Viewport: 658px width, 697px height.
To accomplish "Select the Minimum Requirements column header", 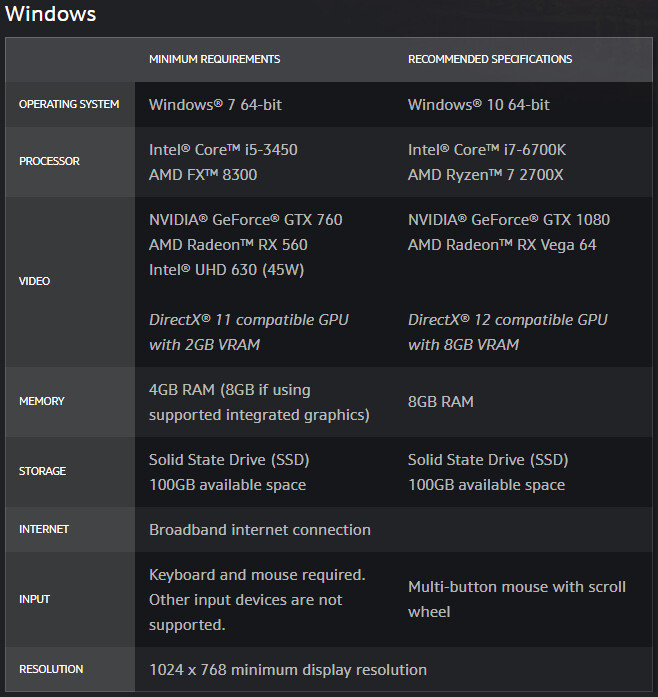I will point(214,59).
